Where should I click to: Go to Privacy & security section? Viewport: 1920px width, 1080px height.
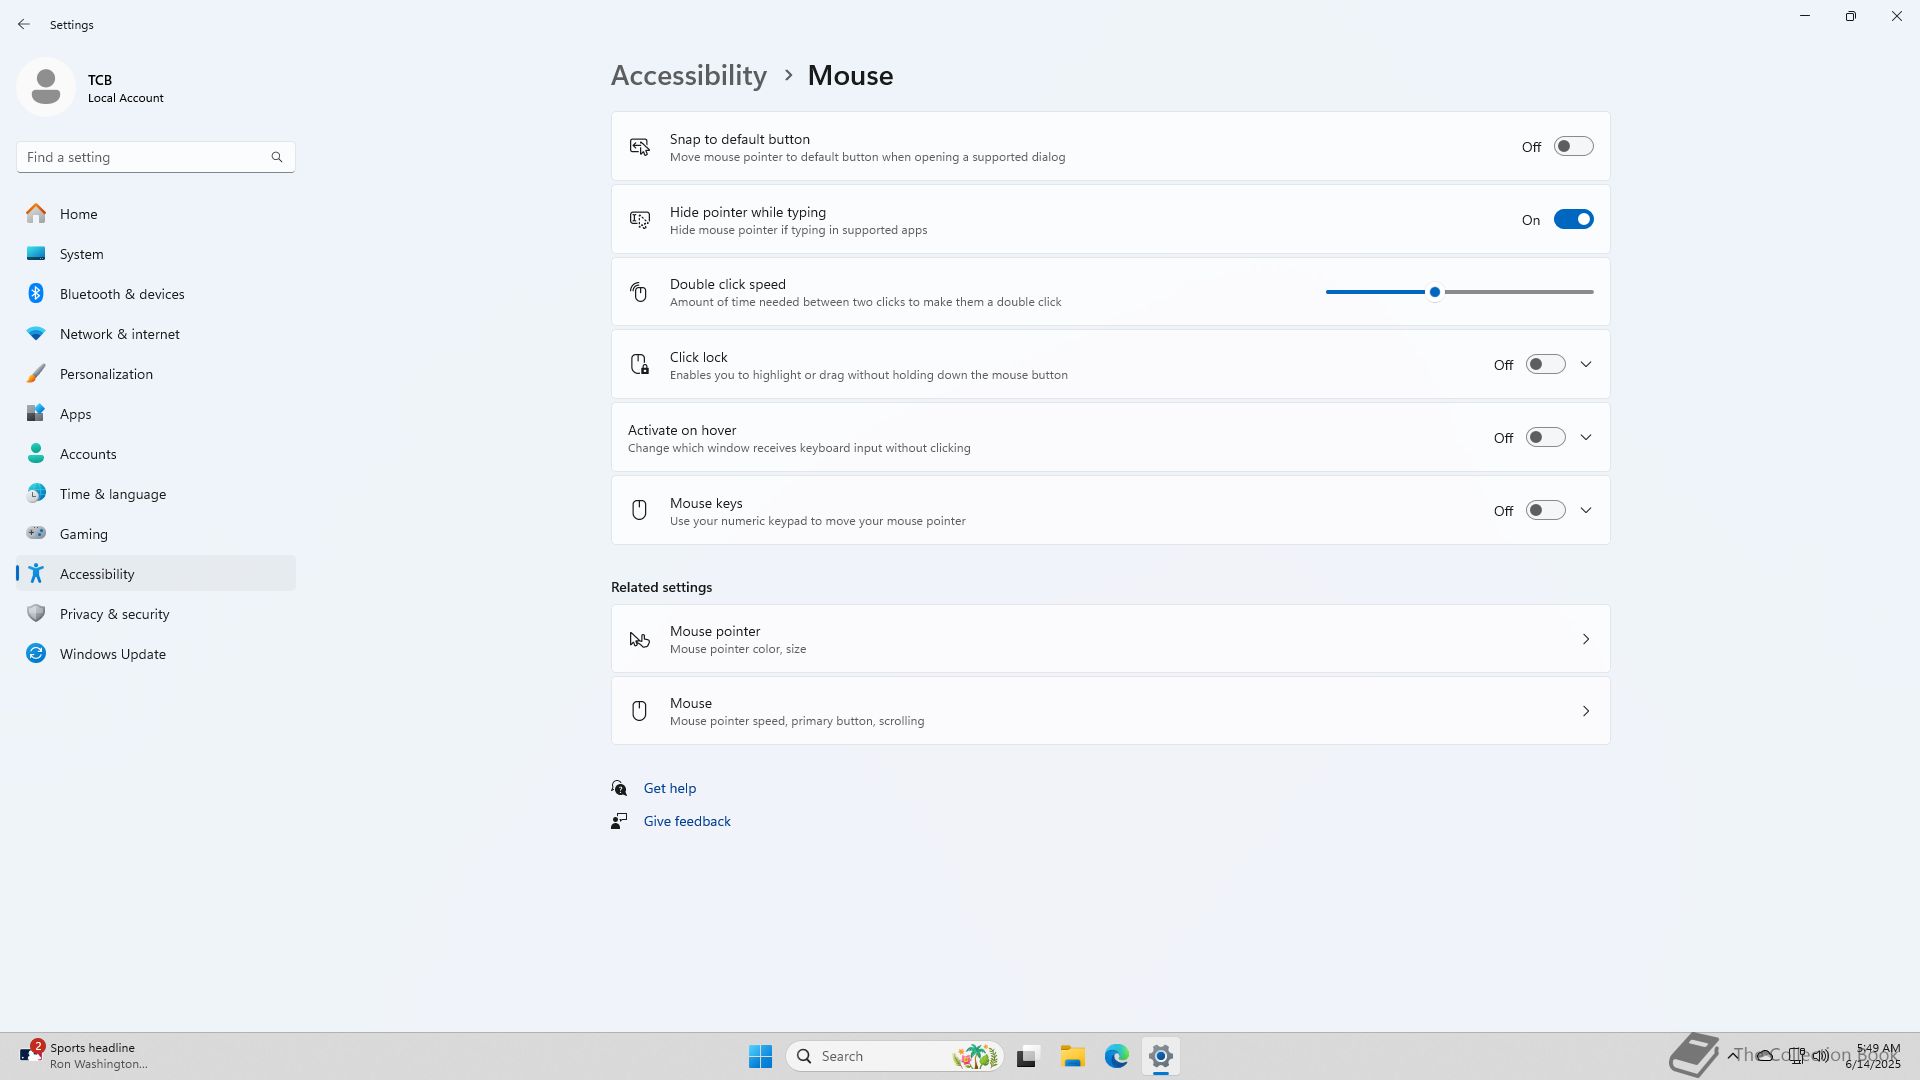(x=114, y=614)
